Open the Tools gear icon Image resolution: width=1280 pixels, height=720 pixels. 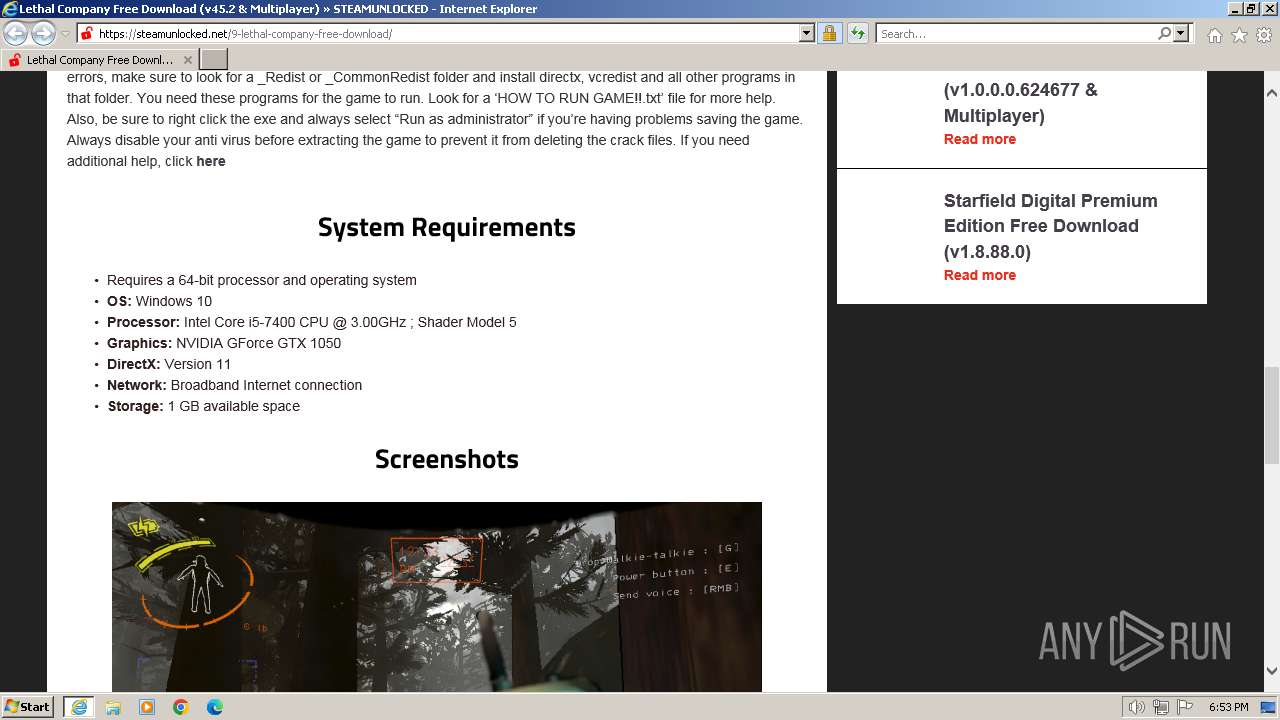click(1264, 35)
